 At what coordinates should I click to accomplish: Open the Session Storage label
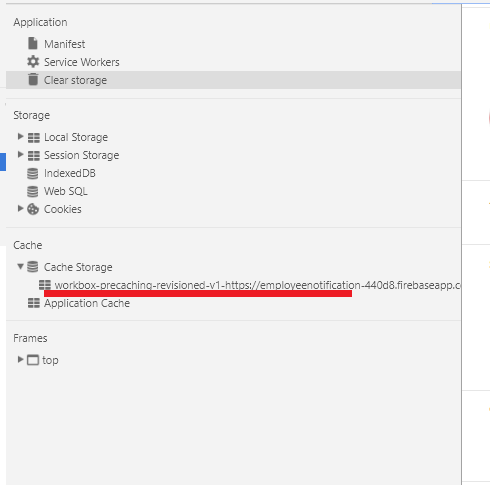(82, 155)
